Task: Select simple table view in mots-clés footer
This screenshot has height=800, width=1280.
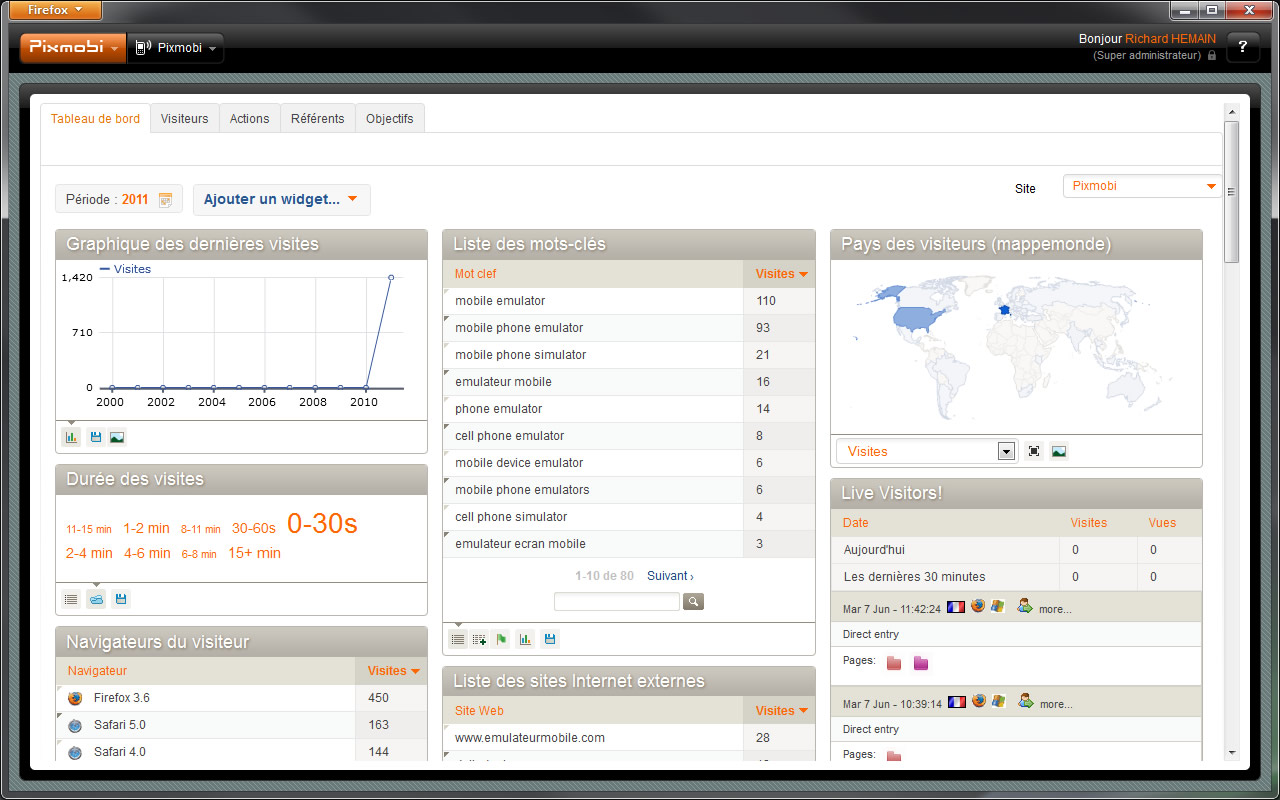Action: tap(458, 639)
